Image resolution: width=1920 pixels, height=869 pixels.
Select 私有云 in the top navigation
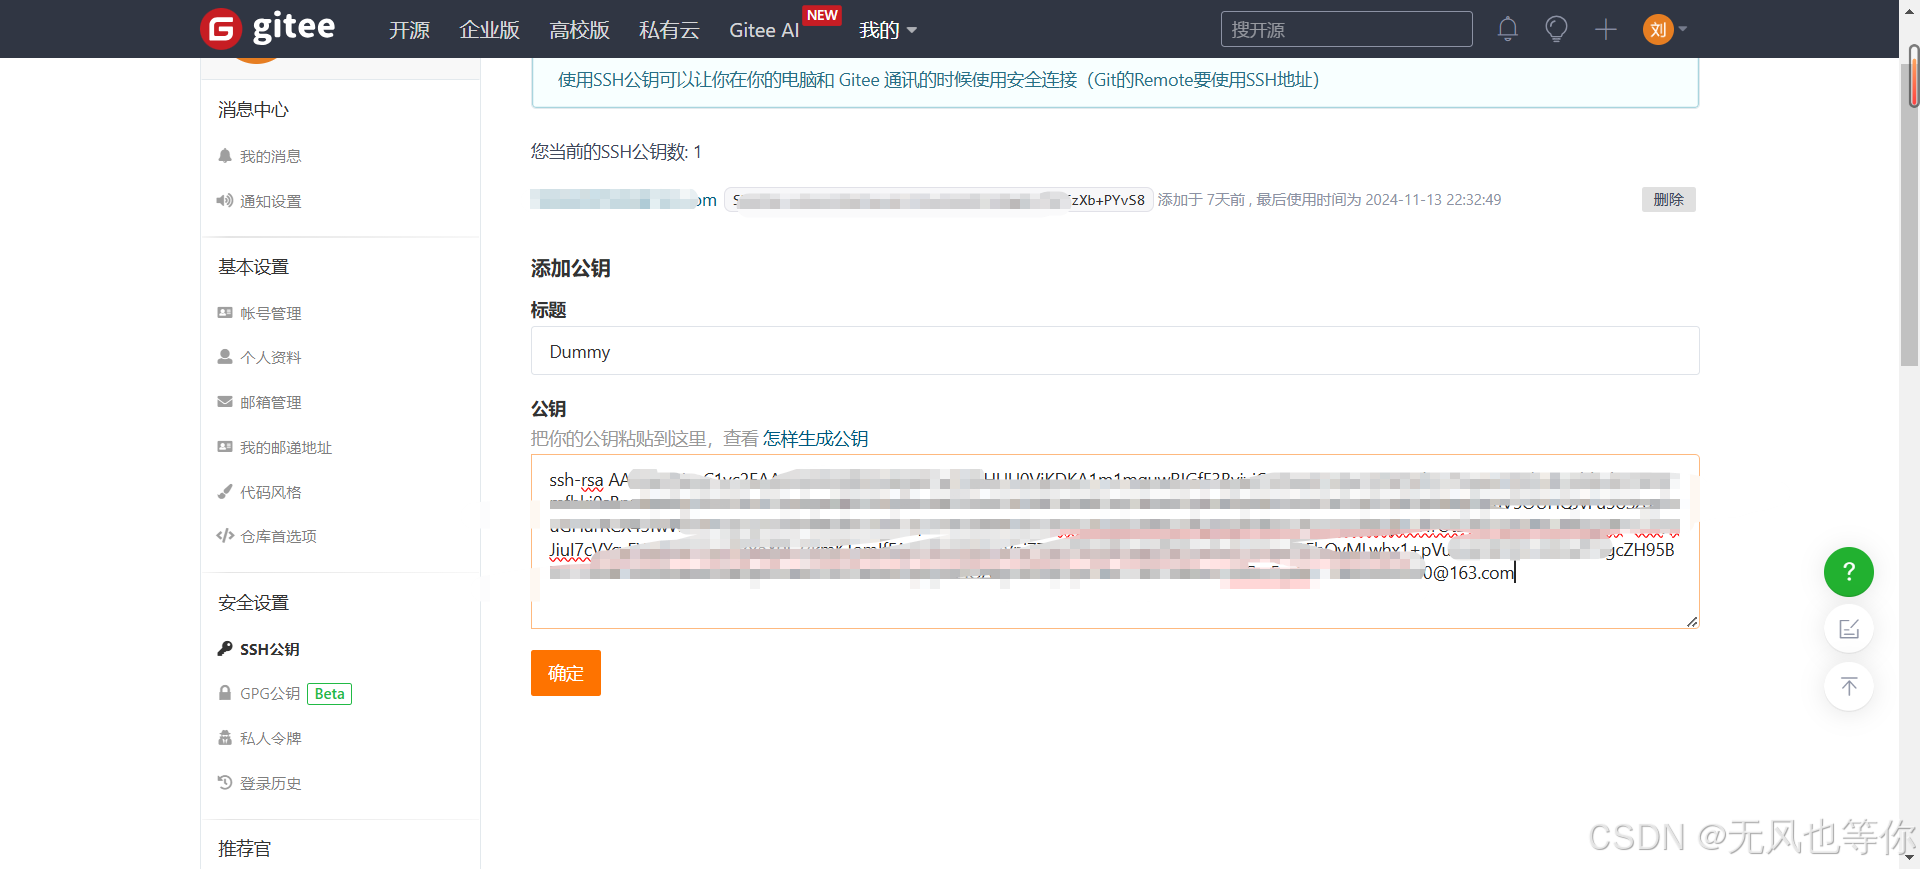coord(669,30)
